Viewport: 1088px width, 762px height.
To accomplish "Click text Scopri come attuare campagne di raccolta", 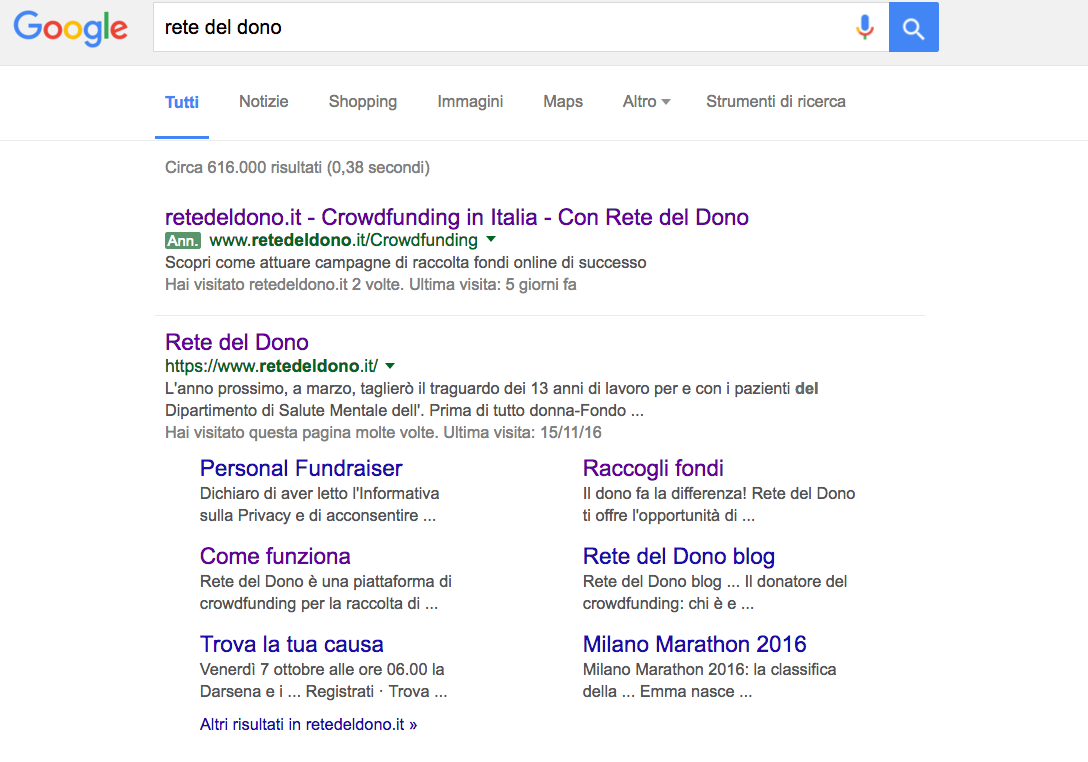I will [405, 262].
